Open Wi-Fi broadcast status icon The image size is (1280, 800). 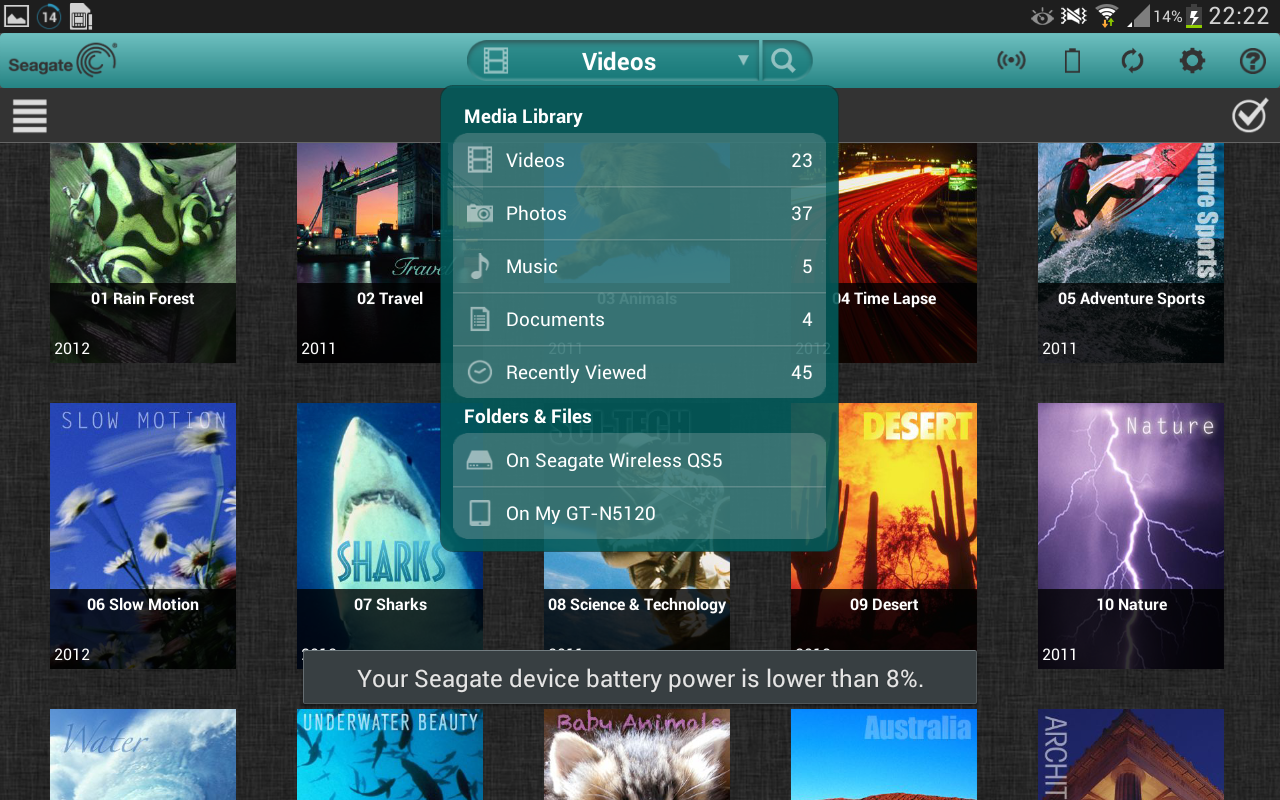pyautogui.click(x=1011, y=61)
